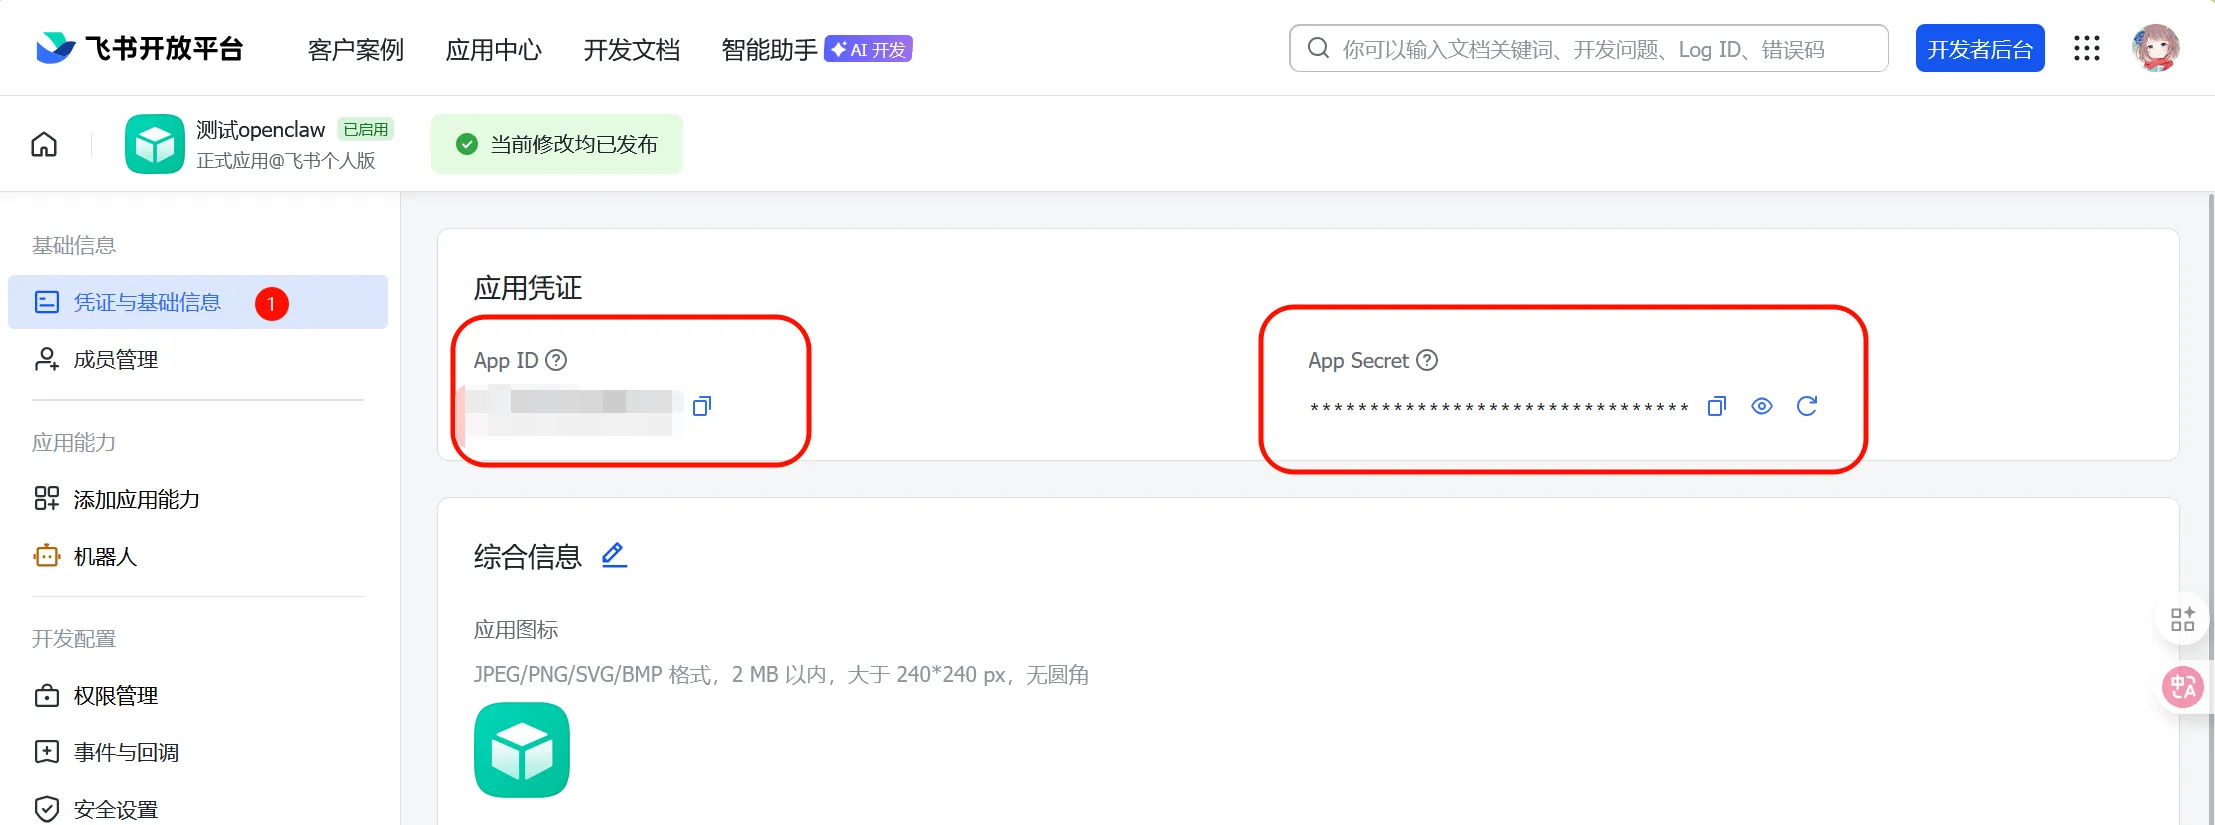
Task: Open 应用中心 in the top navigation
Action: tap(493, 49)
